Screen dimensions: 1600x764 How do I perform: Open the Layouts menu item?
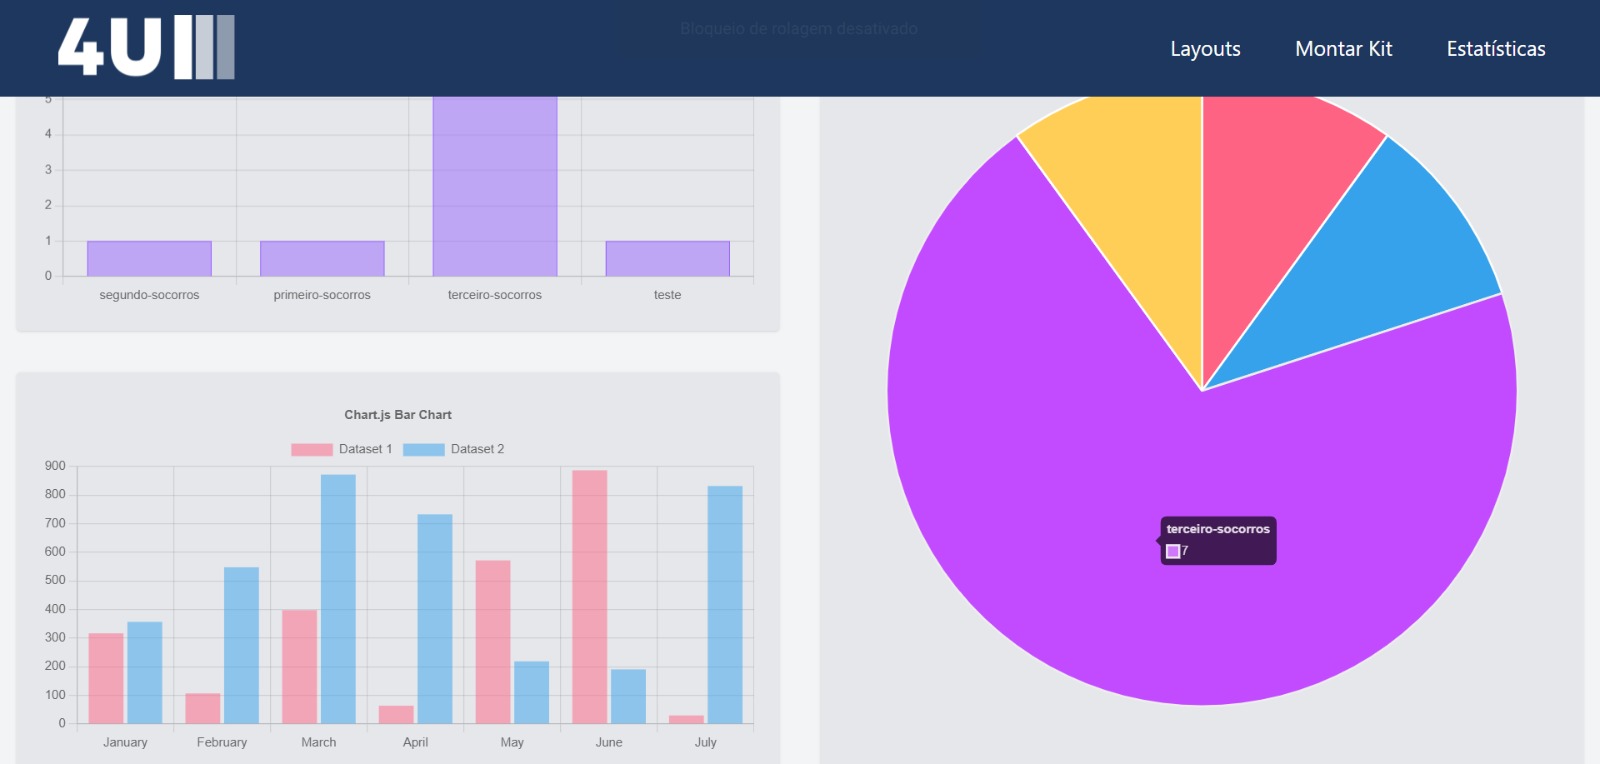pos(1205,49)
